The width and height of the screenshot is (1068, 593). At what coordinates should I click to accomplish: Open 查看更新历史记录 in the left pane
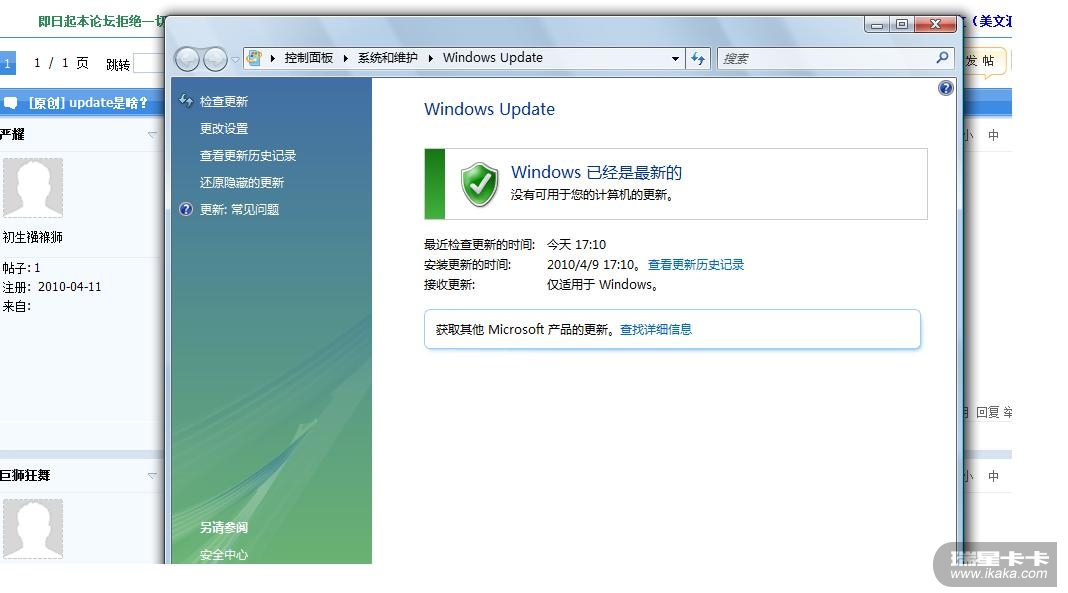click(x=248, y=156)
